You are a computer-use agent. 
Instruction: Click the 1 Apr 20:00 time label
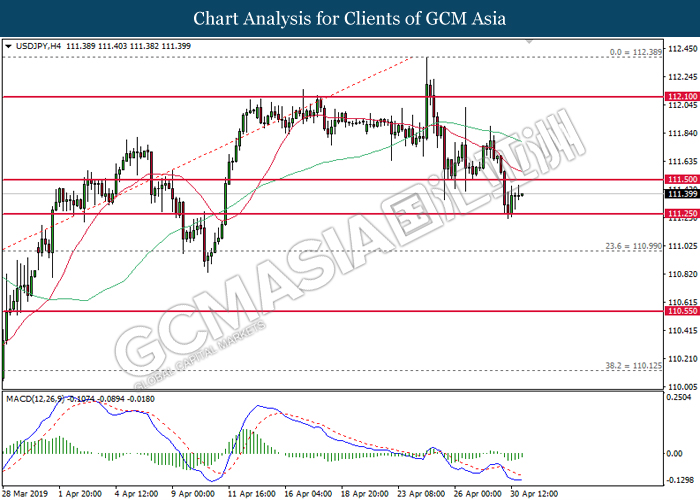point(80,494)
